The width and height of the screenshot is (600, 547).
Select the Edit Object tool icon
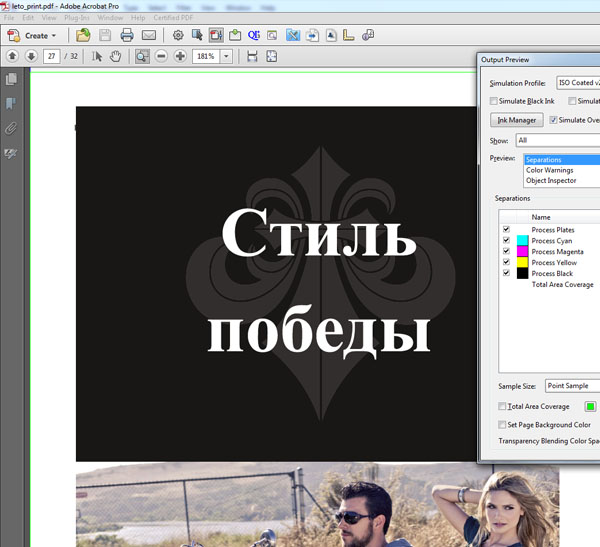tap(197, 35)
